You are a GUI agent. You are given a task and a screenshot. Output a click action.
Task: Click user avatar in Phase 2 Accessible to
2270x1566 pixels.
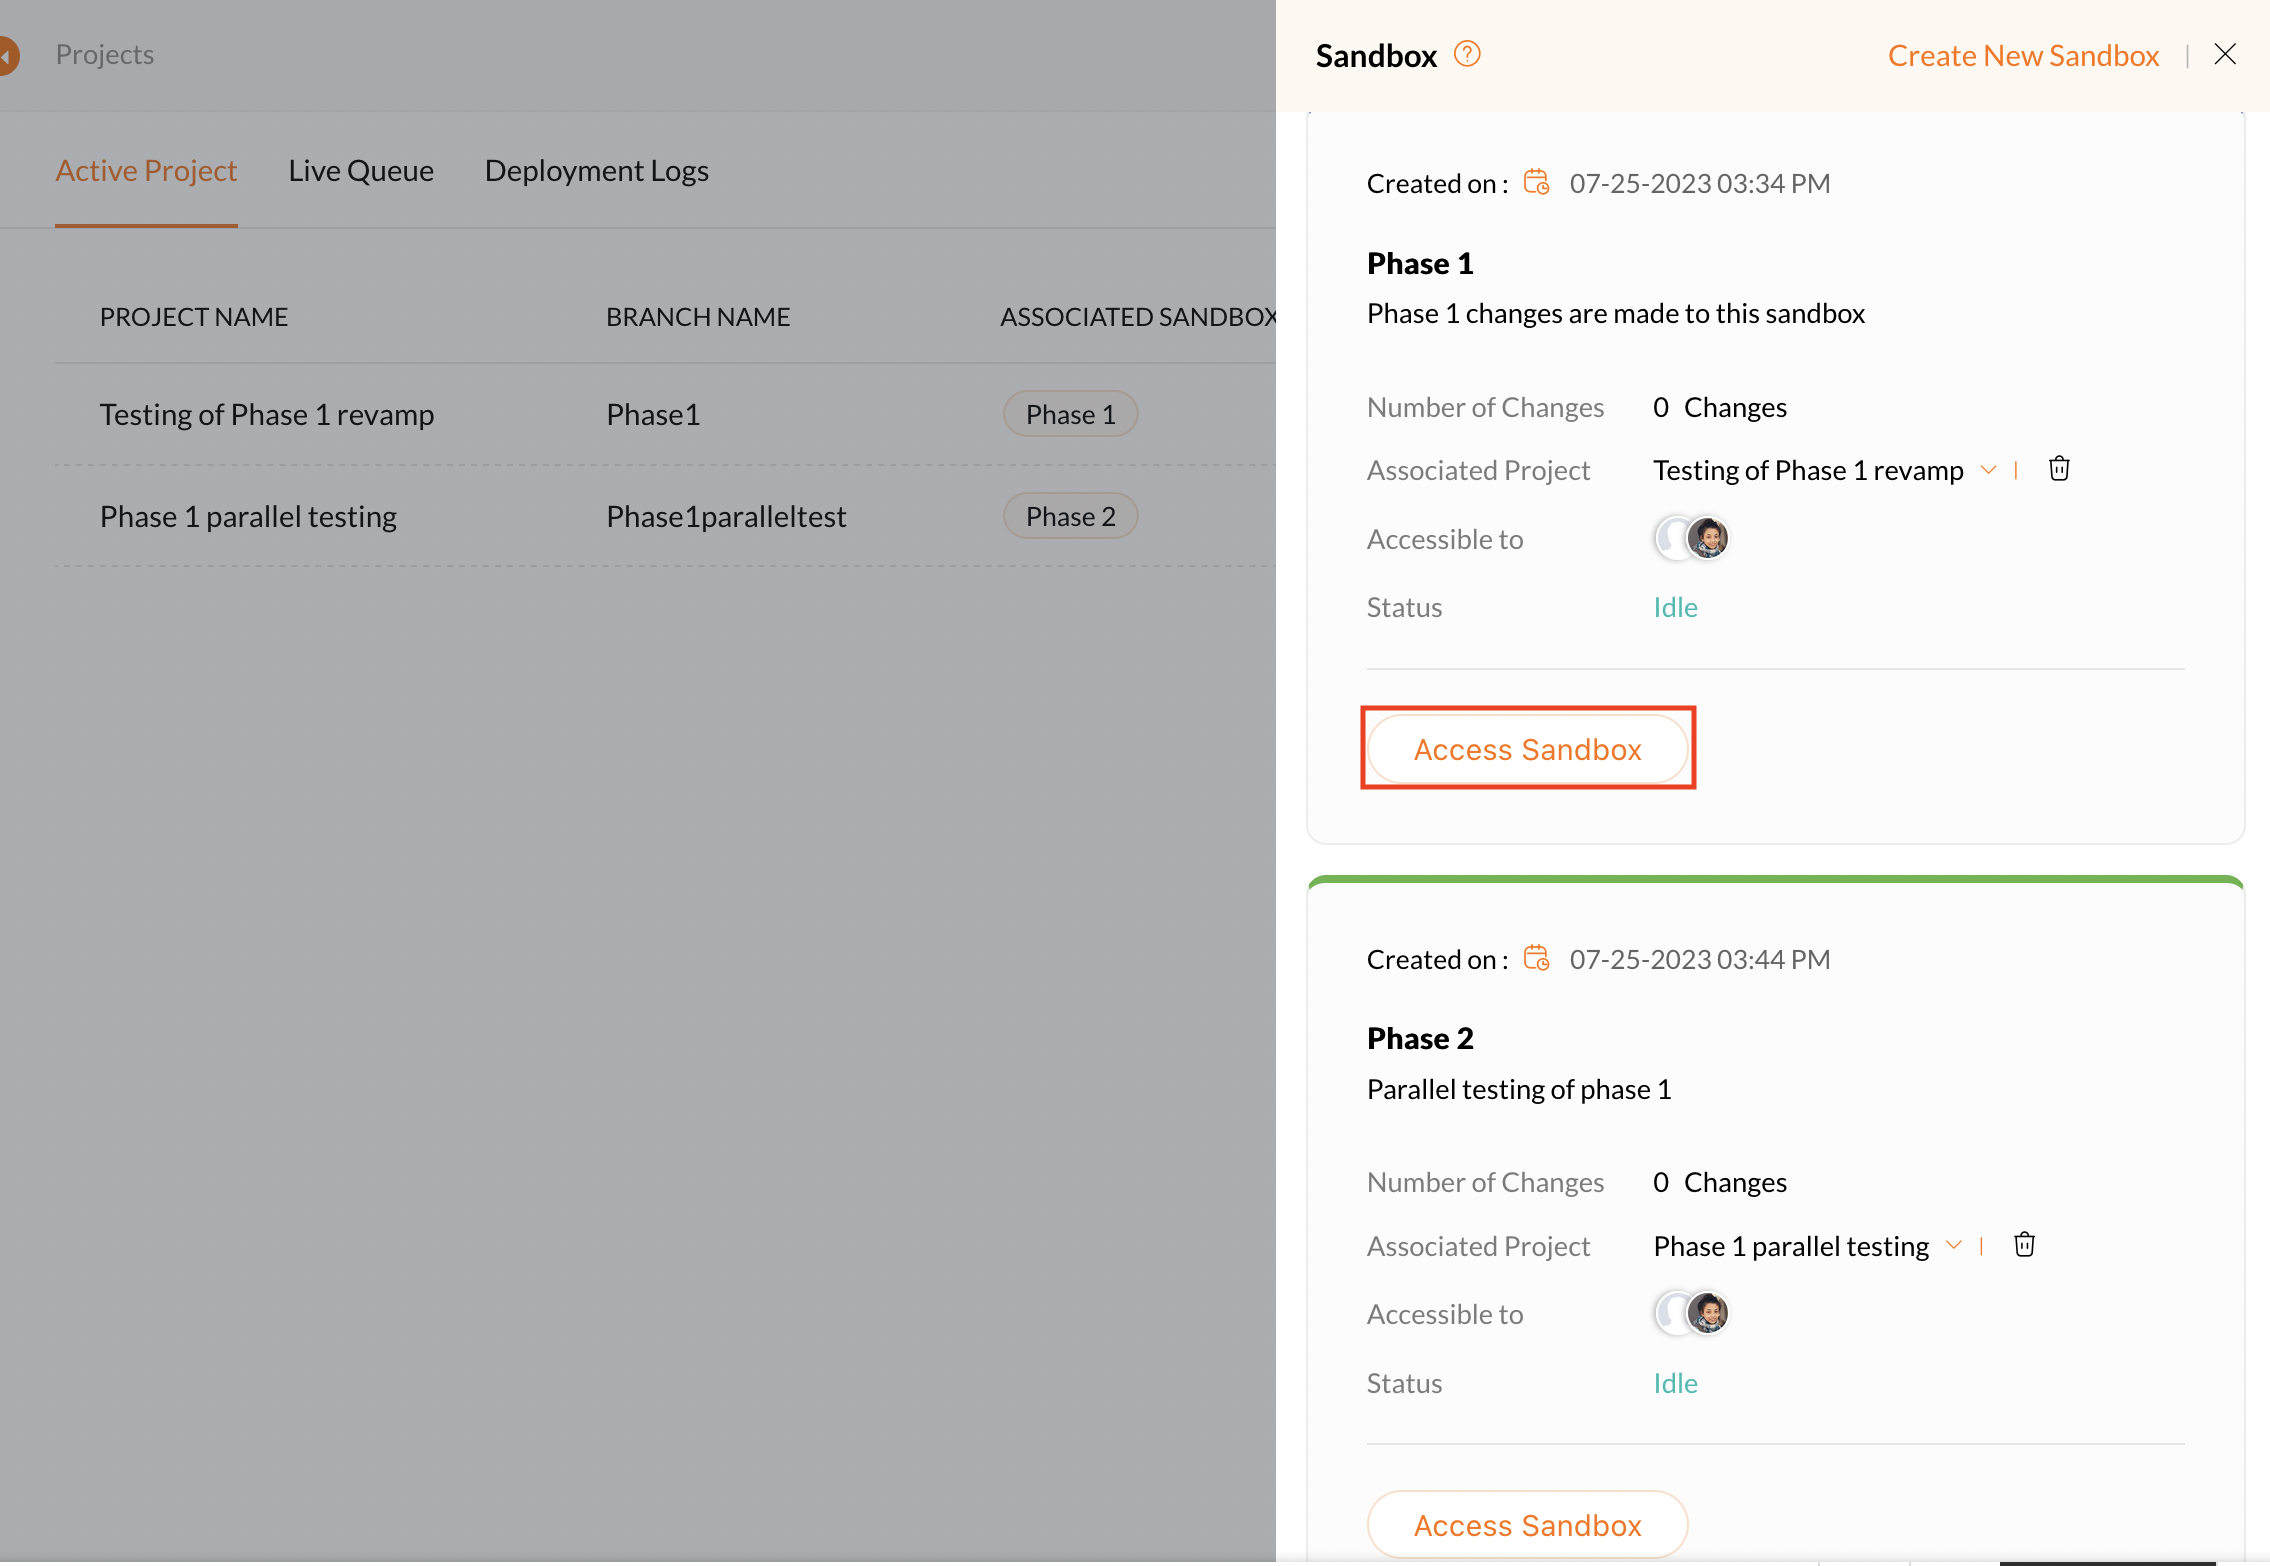(x=1707, y=1314)
